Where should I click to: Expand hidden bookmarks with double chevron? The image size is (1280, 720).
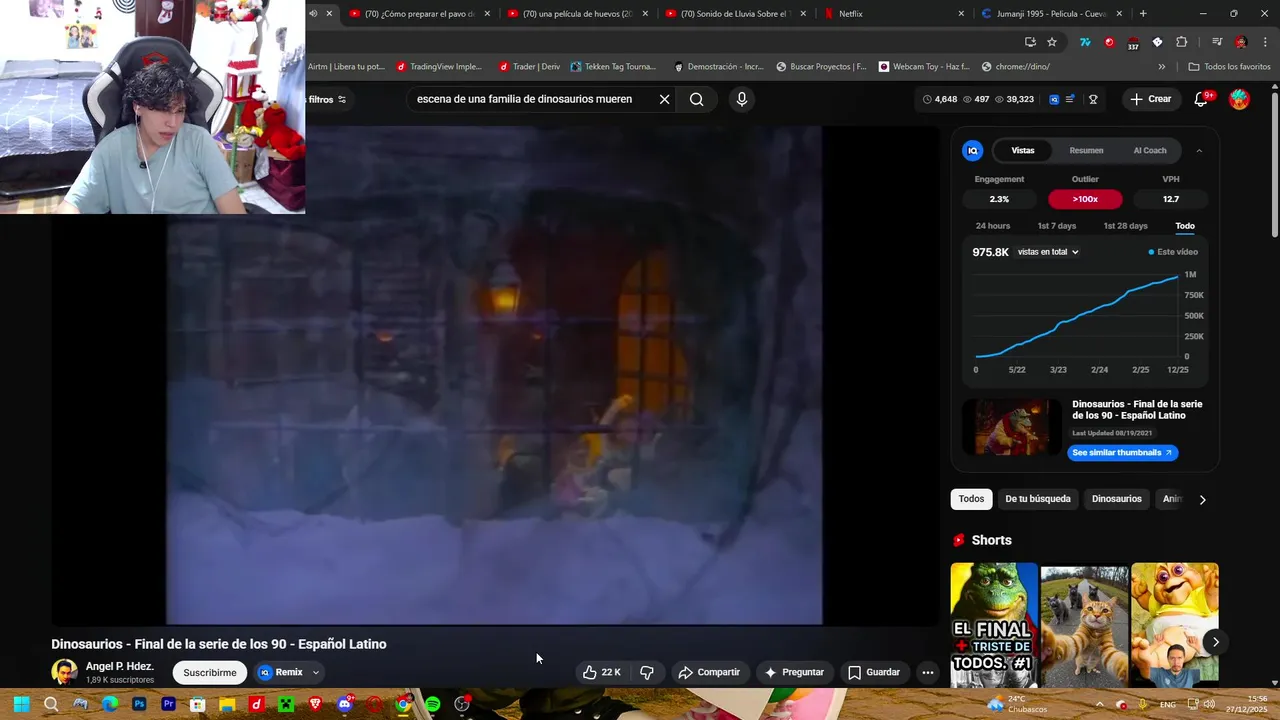1161,67
